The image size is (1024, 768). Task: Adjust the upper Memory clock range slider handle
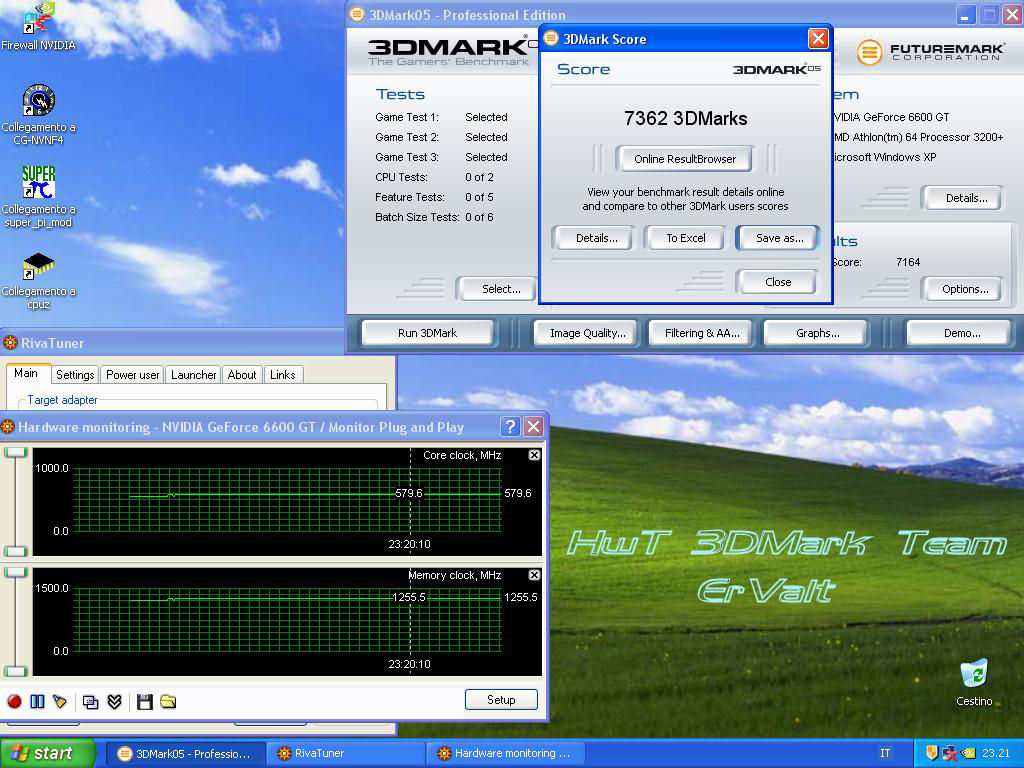tap(15, 573)
